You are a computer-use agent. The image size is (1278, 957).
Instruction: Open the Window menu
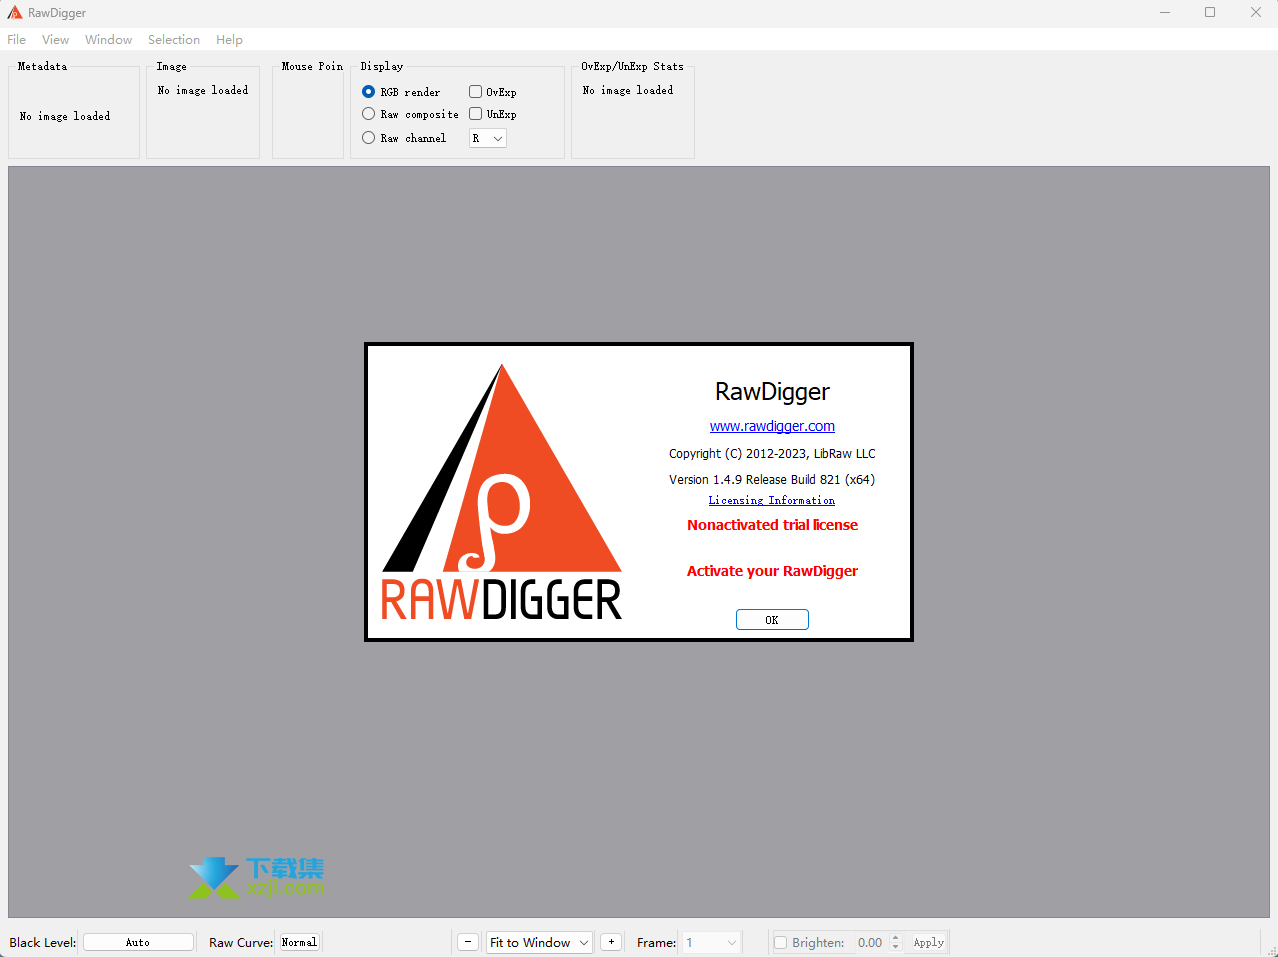(109, 39)
